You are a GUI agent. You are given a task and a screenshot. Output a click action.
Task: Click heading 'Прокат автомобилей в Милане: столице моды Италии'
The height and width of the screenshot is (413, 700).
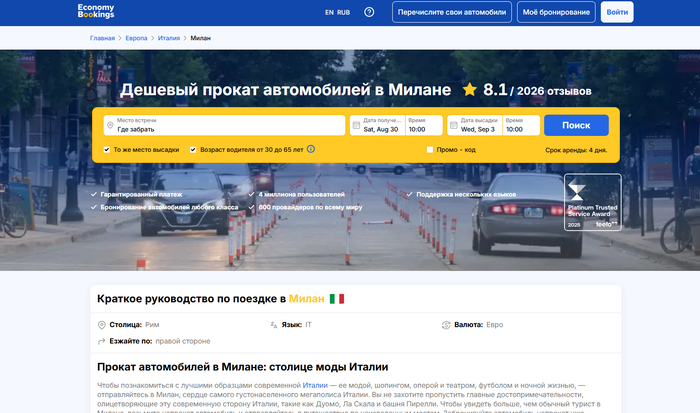click(x=242, y=367)
